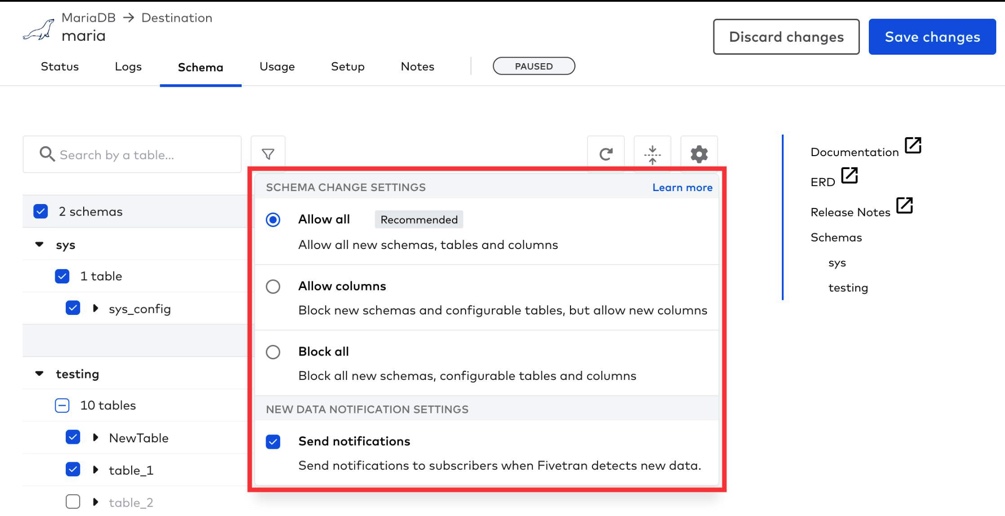Select the Allow all radio button
1005x516 pixels.
tap(273, 220)
